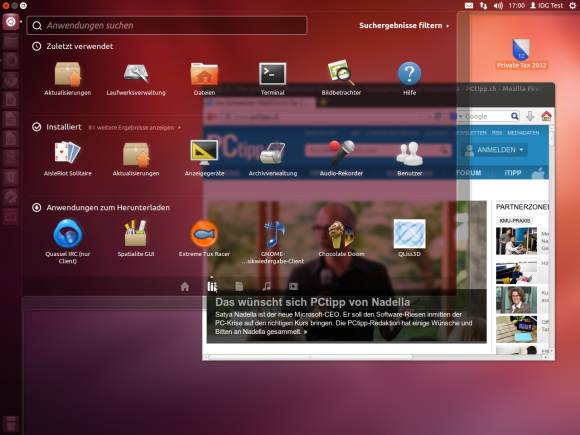Viewport: 580px width, 435px height.
Task: Collapse the Zuletzt verwendet section
Action: click(72, 46)
